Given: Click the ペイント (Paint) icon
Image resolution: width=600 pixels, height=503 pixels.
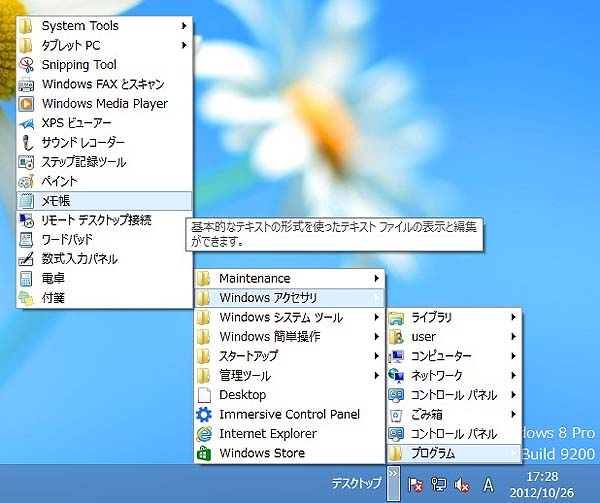Looking at the screenshot, I should point(27,181).
